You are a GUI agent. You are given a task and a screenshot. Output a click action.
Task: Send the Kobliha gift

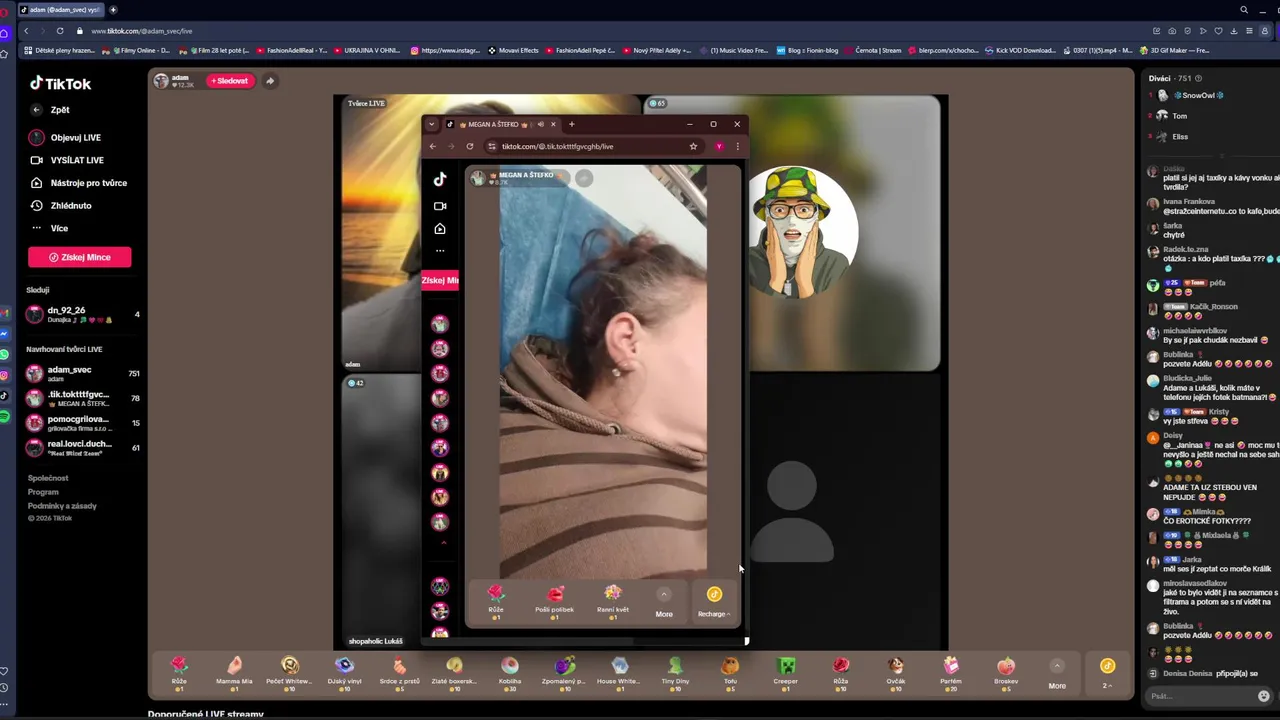(510, 673)
